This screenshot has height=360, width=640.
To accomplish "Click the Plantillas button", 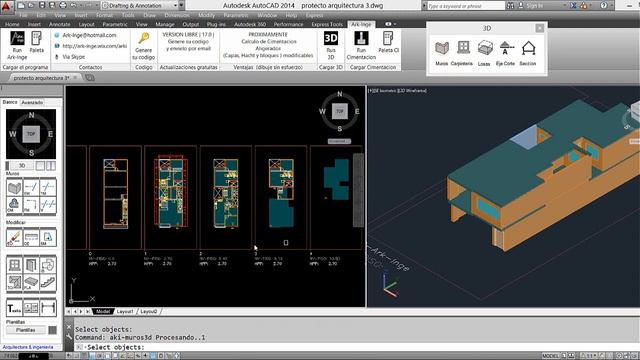I will [26, 330].
